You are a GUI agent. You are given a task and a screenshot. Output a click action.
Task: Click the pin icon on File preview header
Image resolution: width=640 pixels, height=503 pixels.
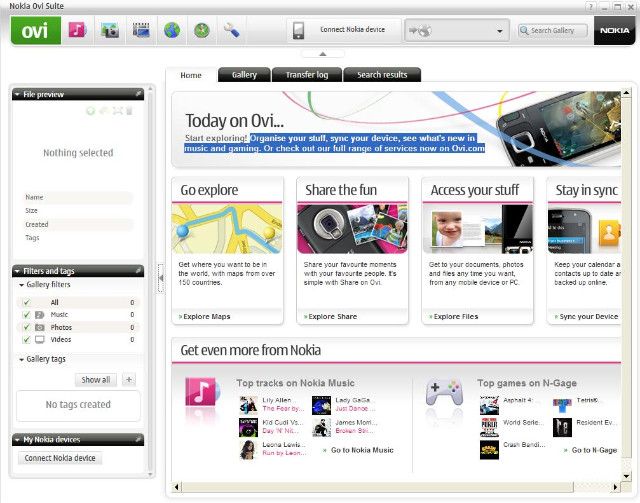138,94
